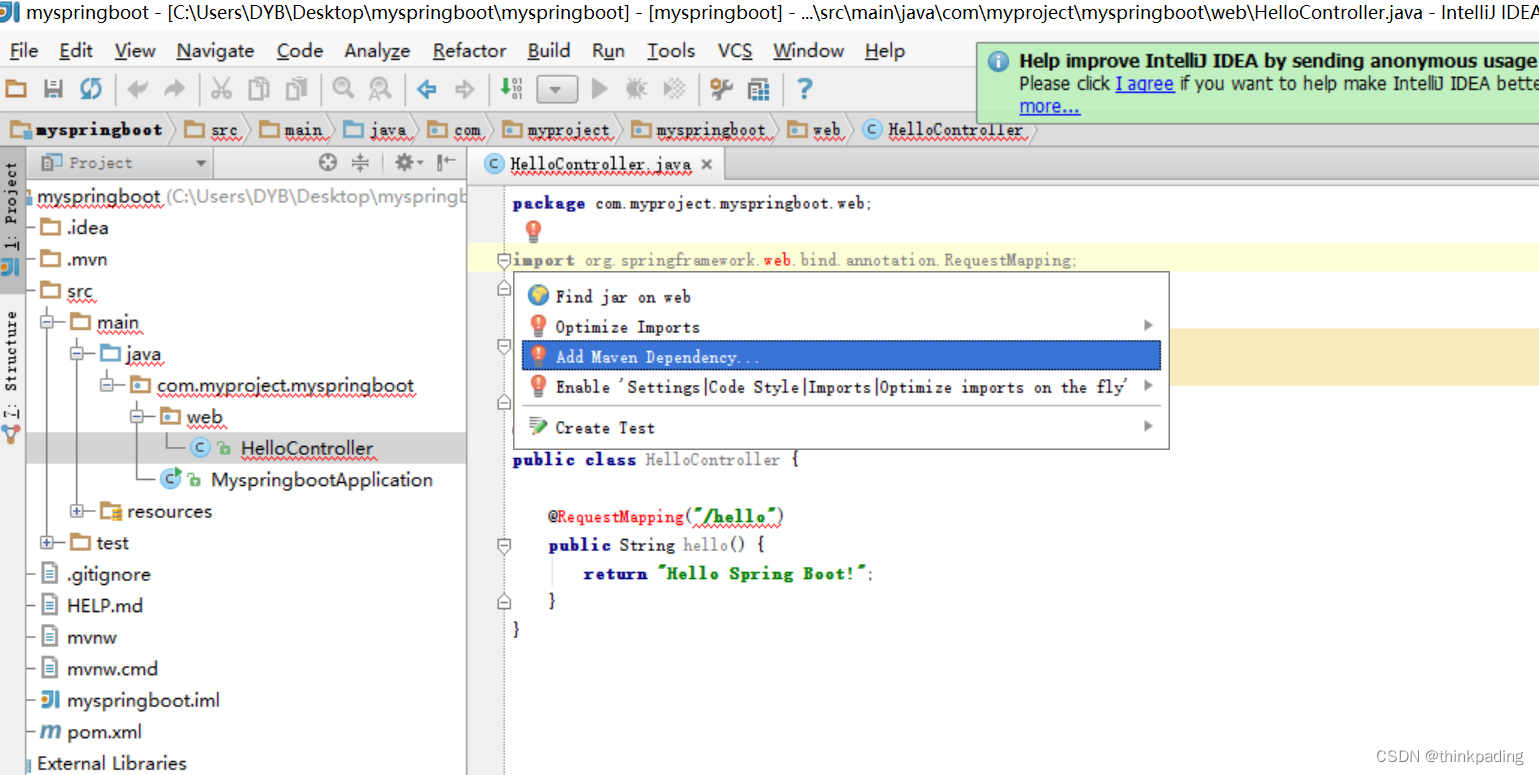Click the Help question mark icon
This screenshot has height=775, width=1539.
tap(804, 90)
